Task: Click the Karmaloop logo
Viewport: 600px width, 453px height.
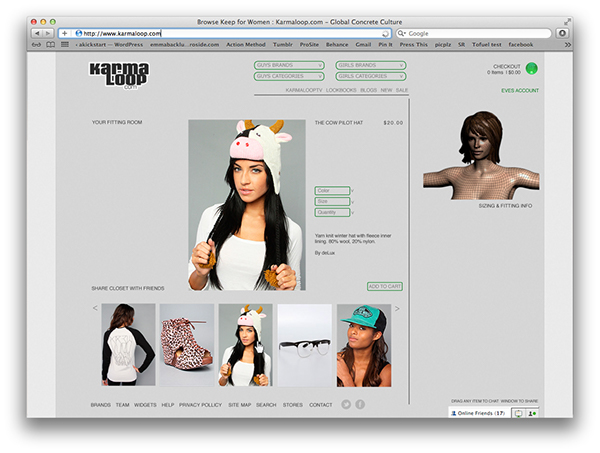Action: click(119, 76)
